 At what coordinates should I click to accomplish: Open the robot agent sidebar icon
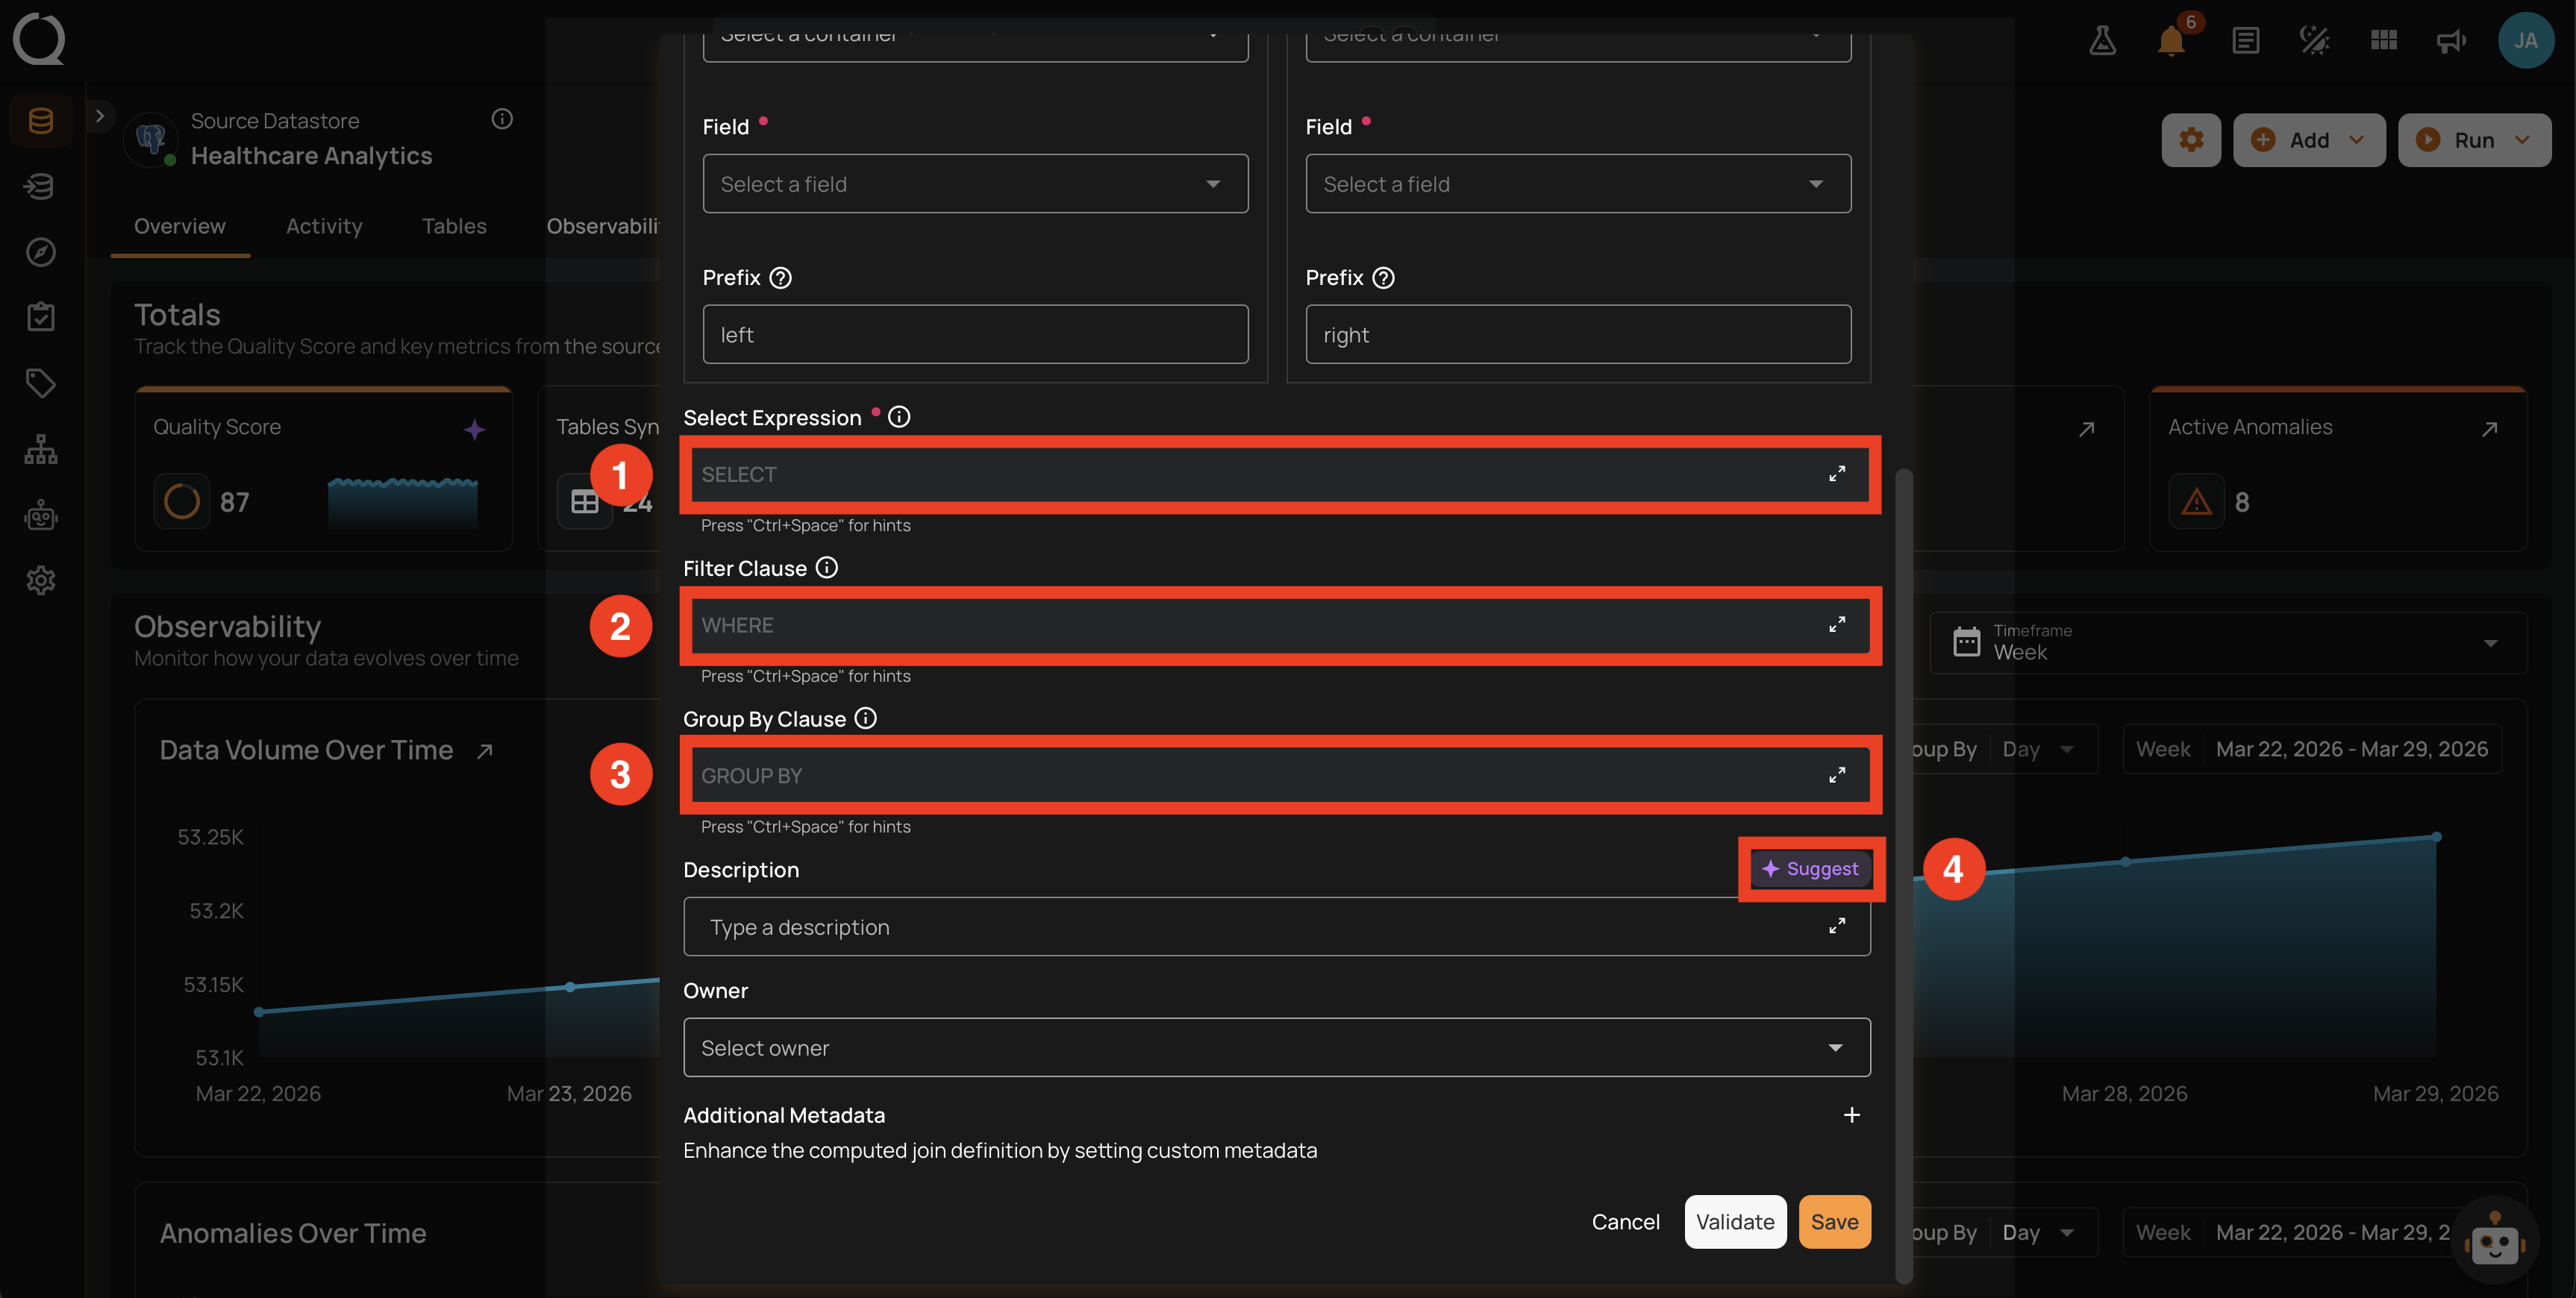click(41, 515)
